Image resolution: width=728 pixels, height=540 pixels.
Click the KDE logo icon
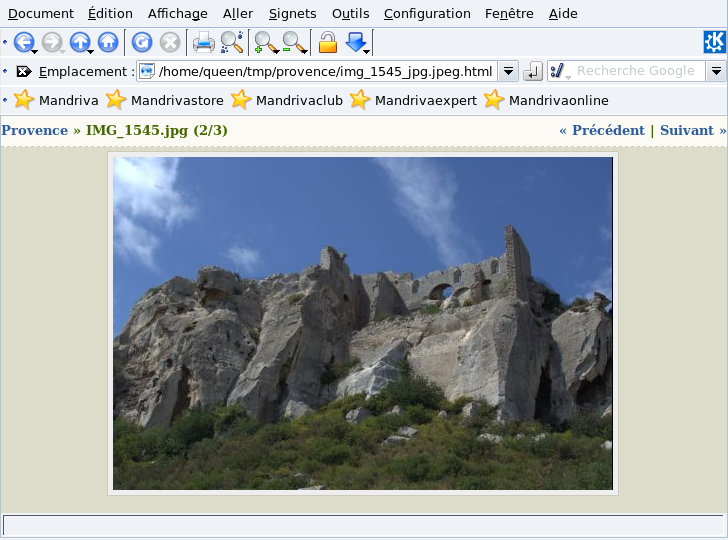tap(714, 42)
